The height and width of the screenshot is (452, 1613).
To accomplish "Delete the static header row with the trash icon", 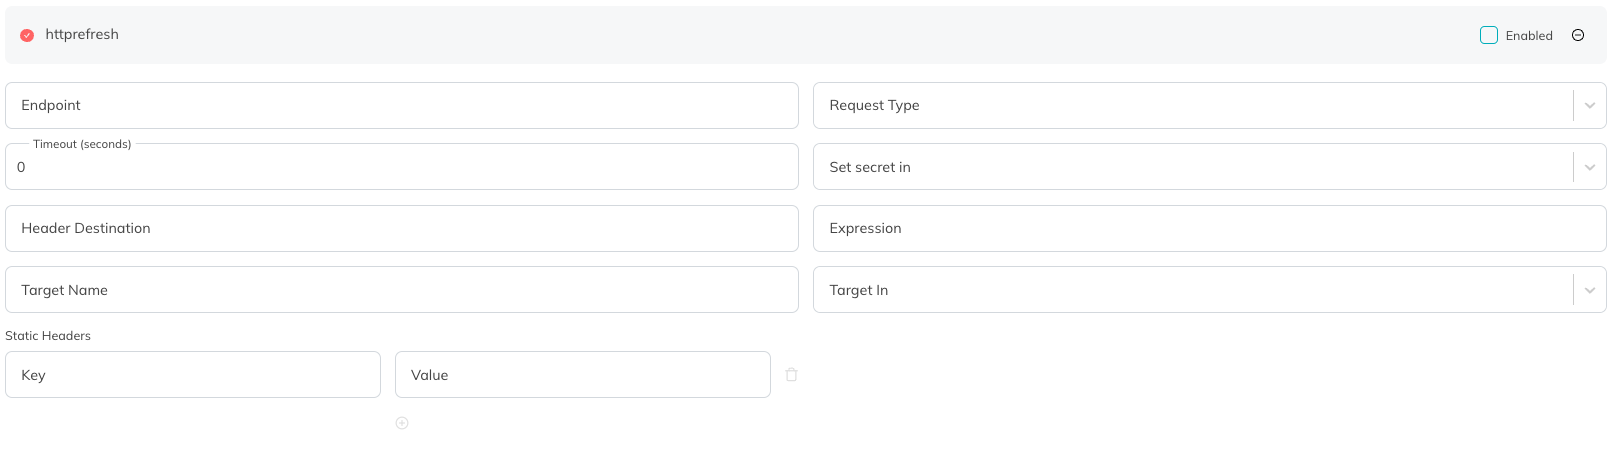I will click(792, 374).
